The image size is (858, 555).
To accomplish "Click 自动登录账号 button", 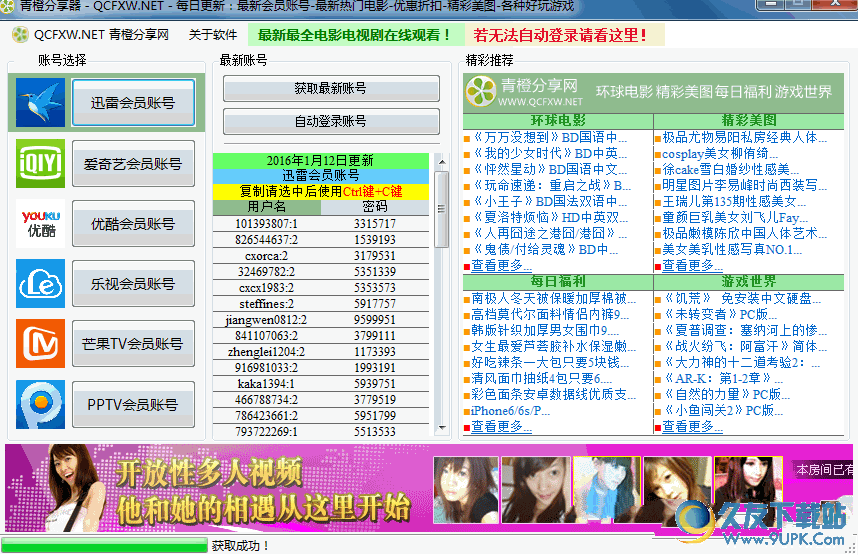I will (x=331, y=121).
